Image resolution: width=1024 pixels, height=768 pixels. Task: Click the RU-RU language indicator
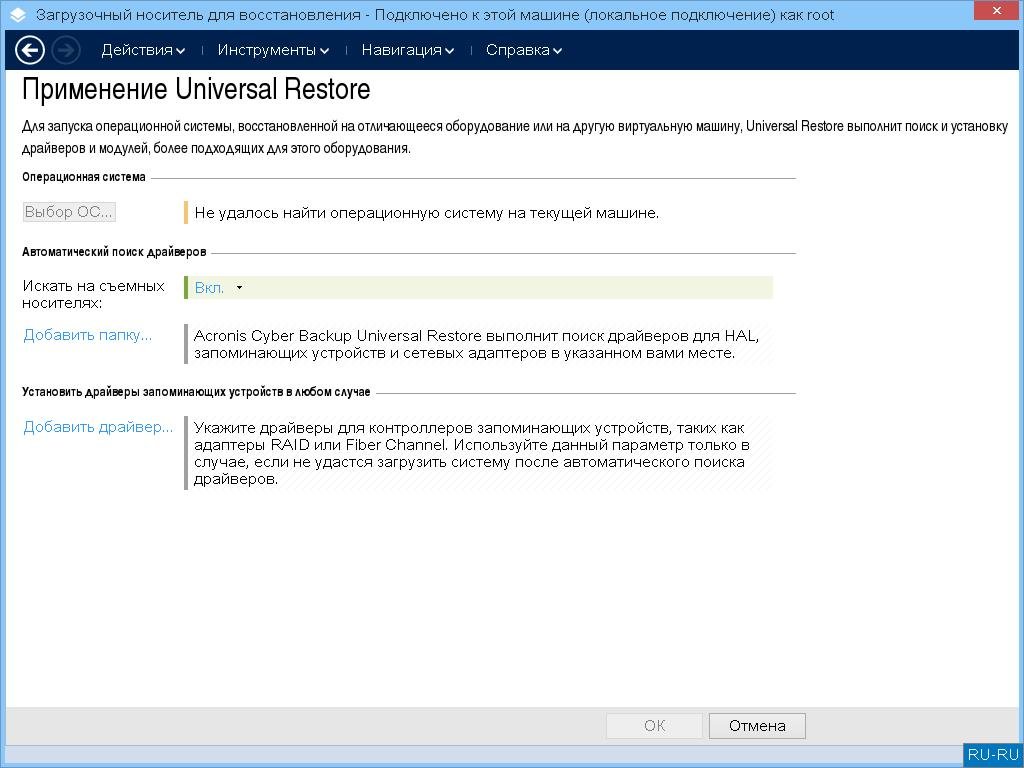point(993,754)
